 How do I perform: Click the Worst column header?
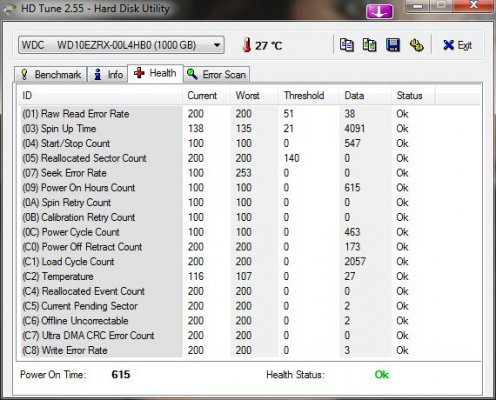[x=254, y=96]
